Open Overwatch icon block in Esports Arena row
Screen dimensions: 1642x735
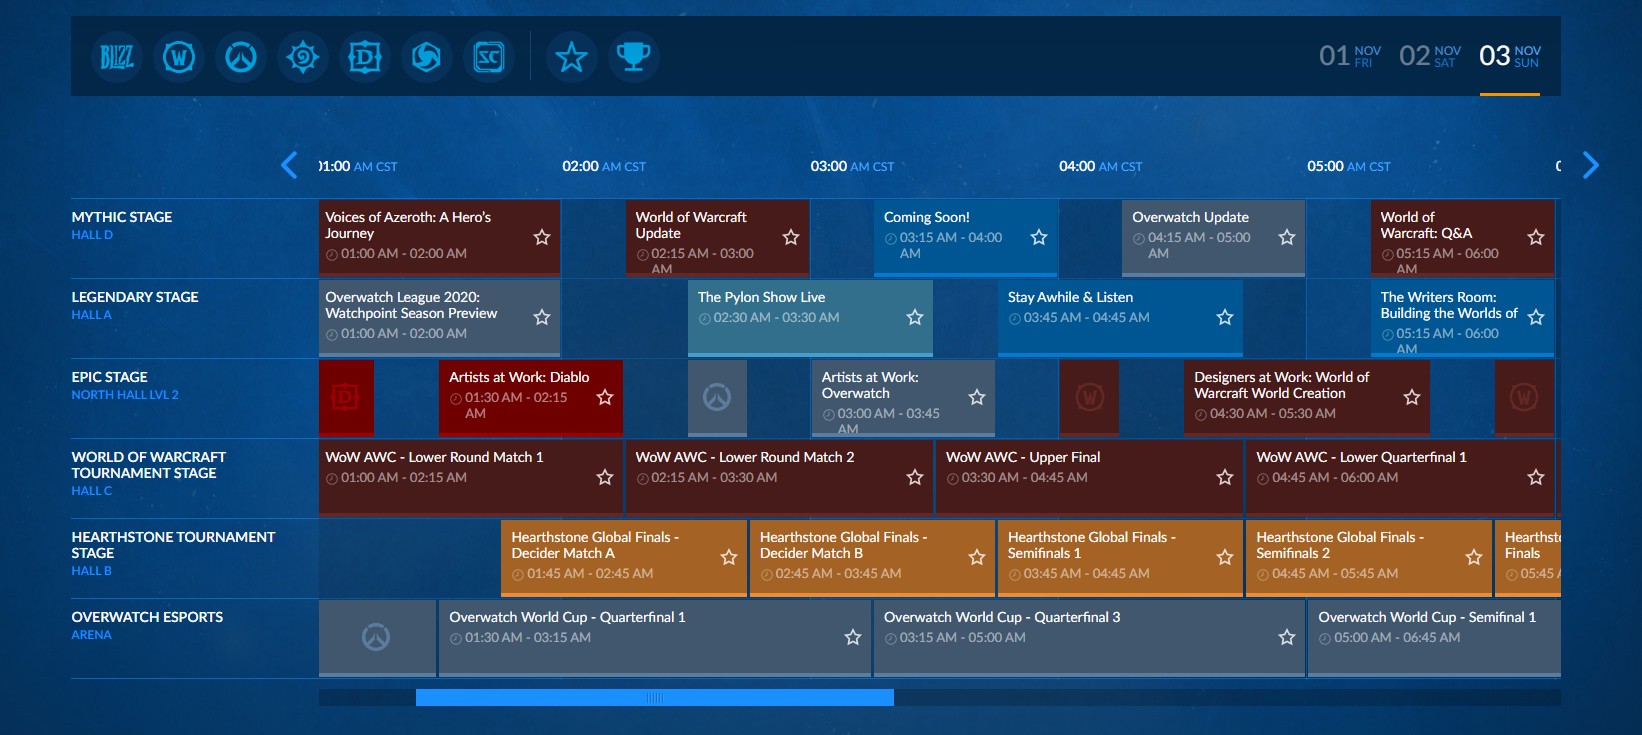pos(377,638)
